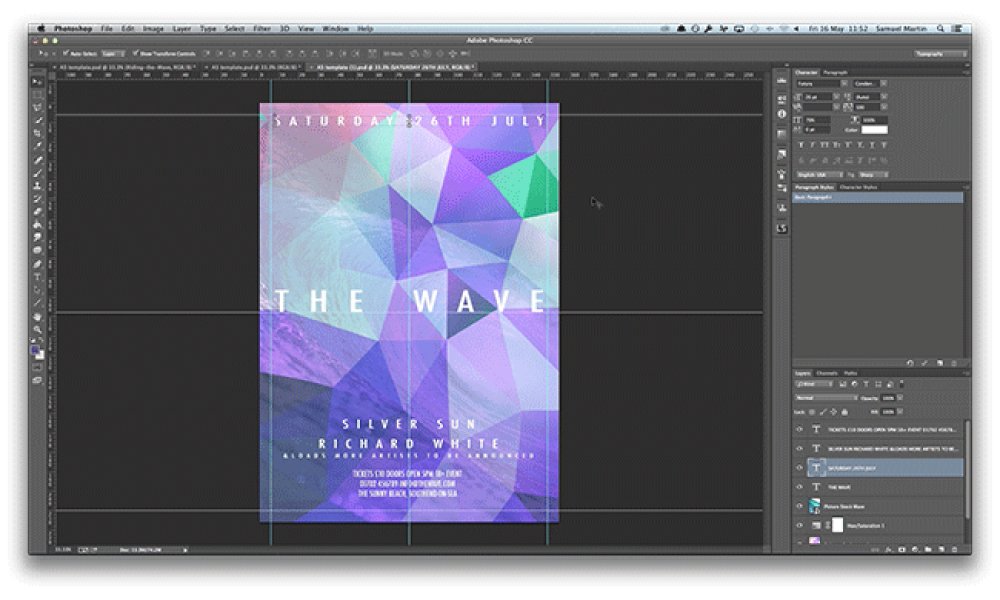Select the Hand tool
The image size is (1000, 600).
pos(38,316)
